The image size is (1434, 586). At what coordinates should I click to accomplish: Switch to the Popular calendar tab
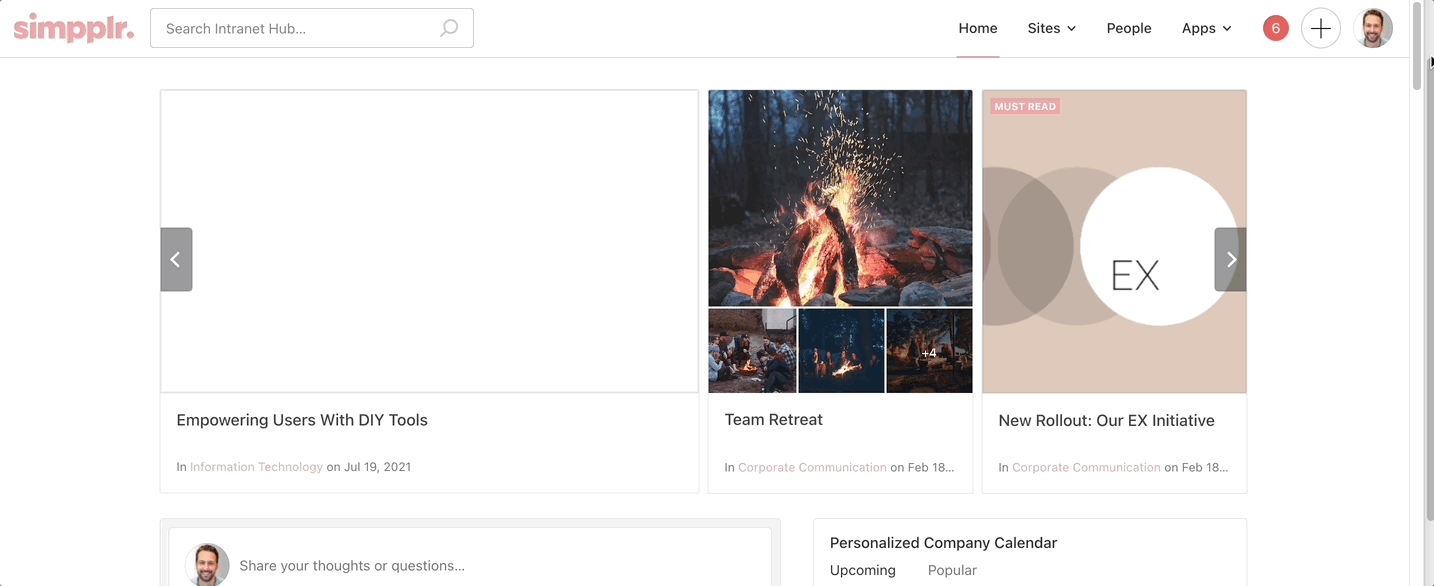click(951, 570)
